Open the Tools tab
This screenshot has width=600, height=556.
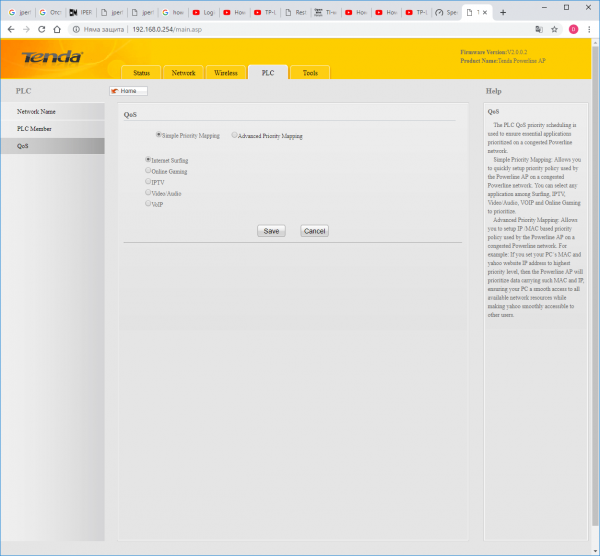[x=310, y=73]
